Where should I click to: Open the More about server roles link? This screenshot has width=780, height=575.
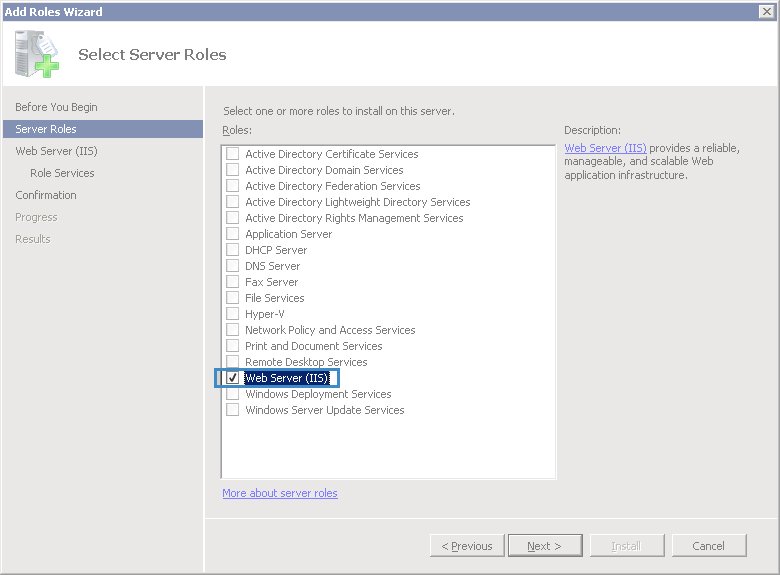click(x=280, y=493)
